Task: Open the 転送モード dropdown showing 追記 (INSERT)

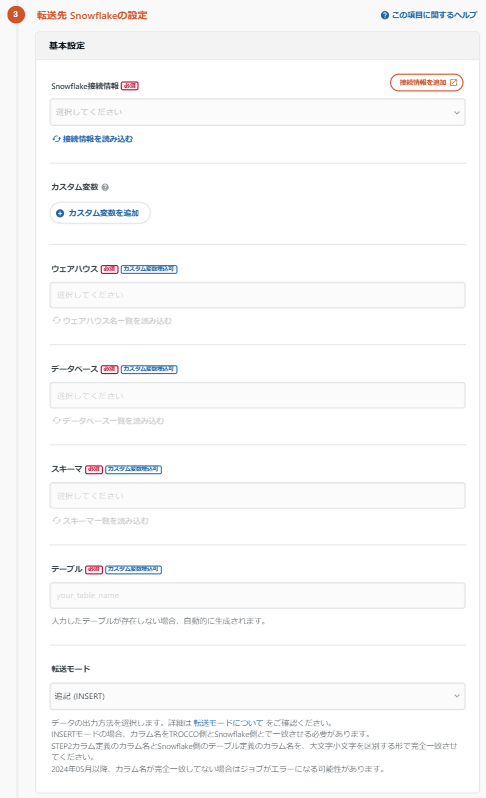Action: (258, 696)
